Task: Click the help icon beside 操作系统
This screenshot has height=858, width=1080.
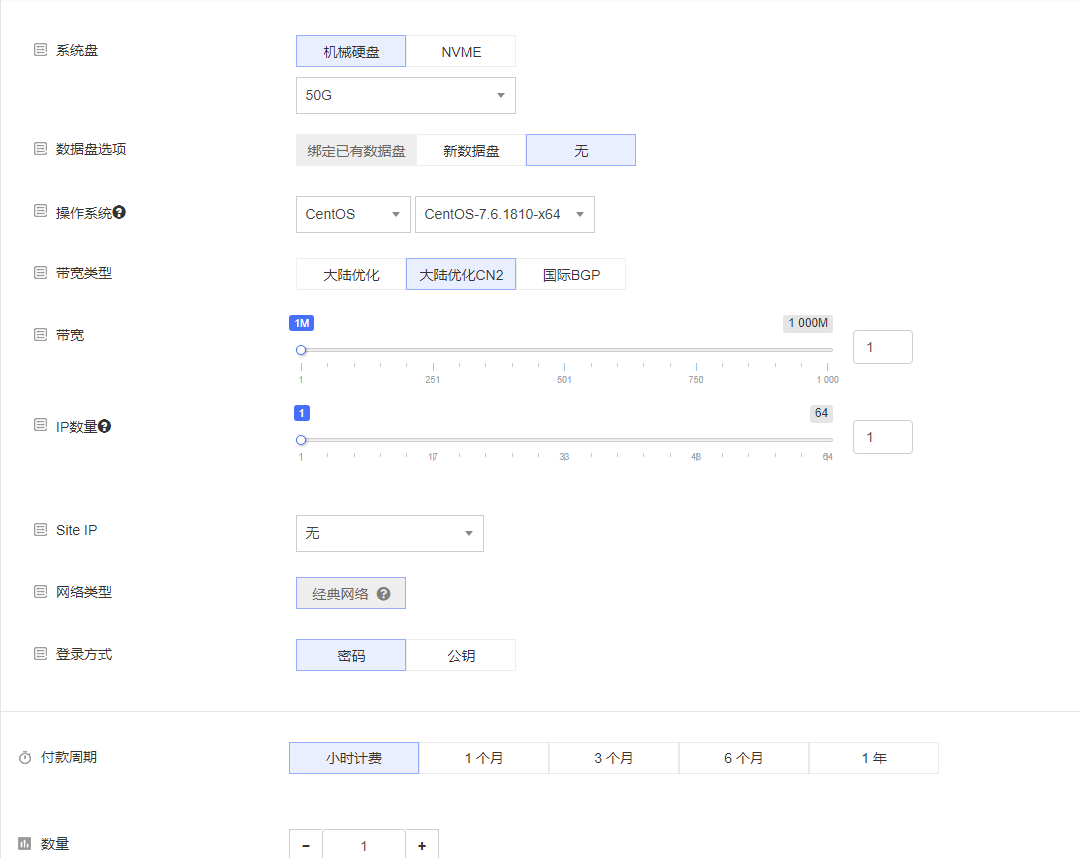Action: coord(119,212)
